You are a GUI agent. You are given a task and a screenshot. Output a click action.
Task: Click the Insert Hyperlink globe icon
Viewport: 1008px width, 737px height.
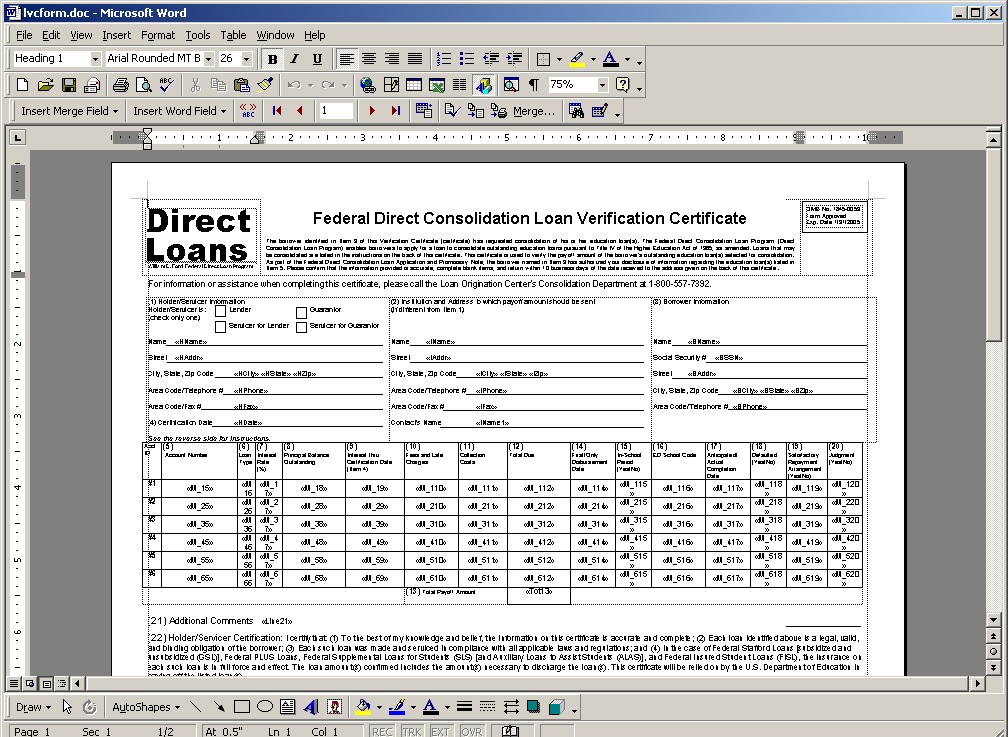coord(368,85)
